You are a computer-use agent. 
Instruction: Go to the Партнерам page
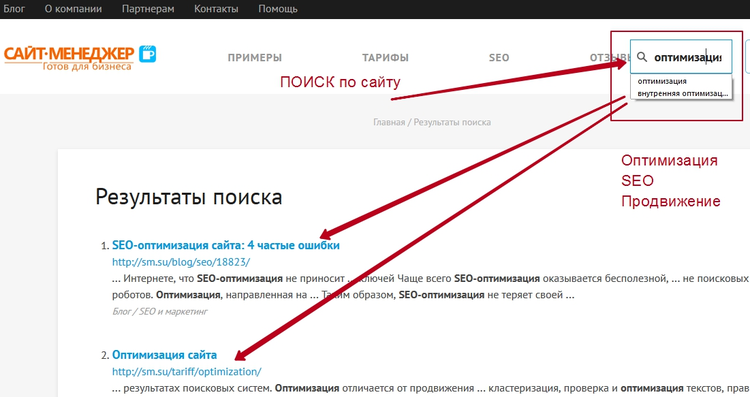148,9
